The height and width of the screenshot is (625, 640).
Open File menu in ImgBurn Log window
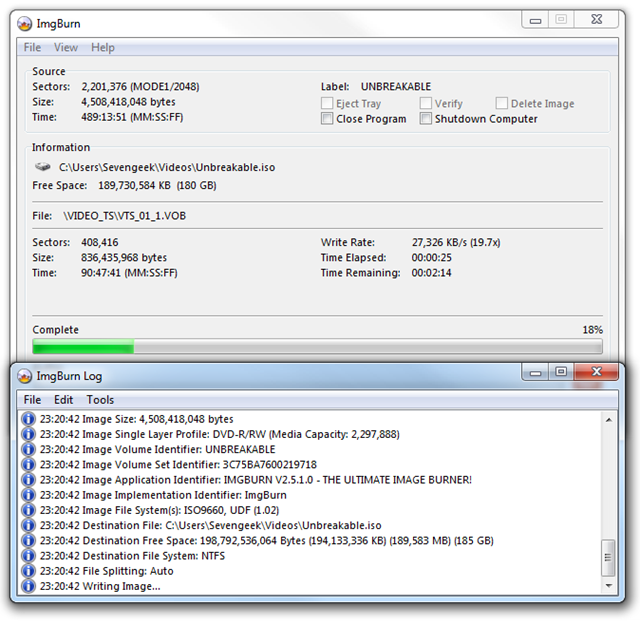pos(32,400)
